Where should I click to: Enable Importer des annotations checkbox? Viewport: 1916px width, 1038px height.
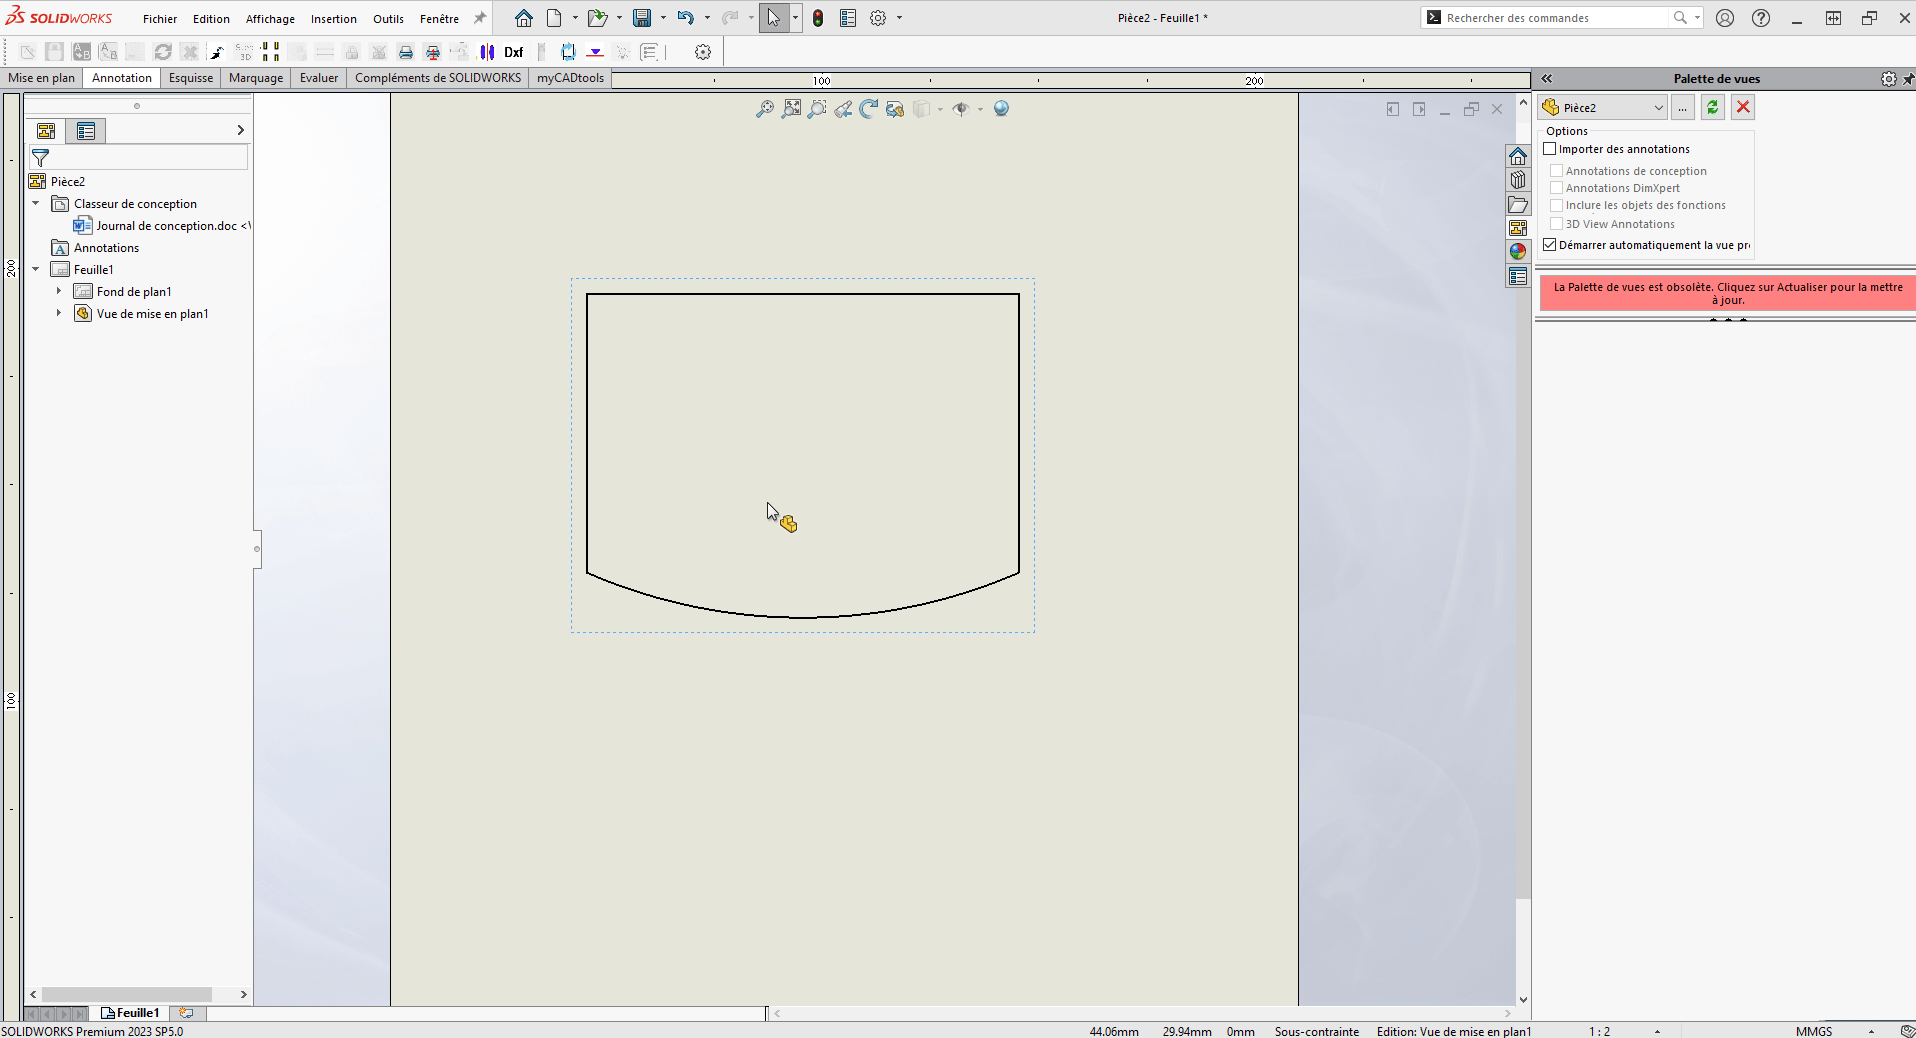coord(1550,149)
